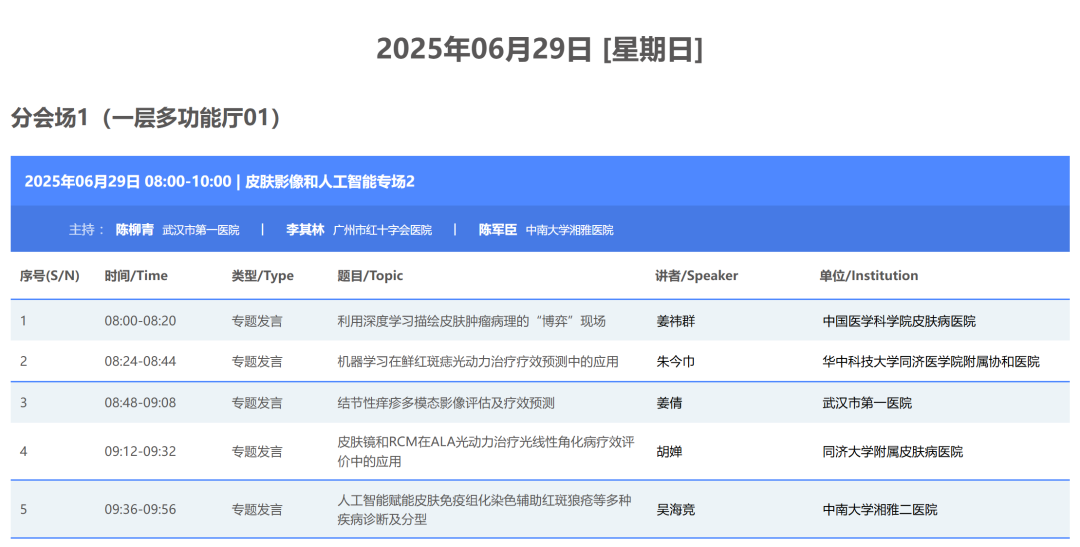Click speaker 胡婵
Screen dimensions: 1080x547
coord(669,451)
